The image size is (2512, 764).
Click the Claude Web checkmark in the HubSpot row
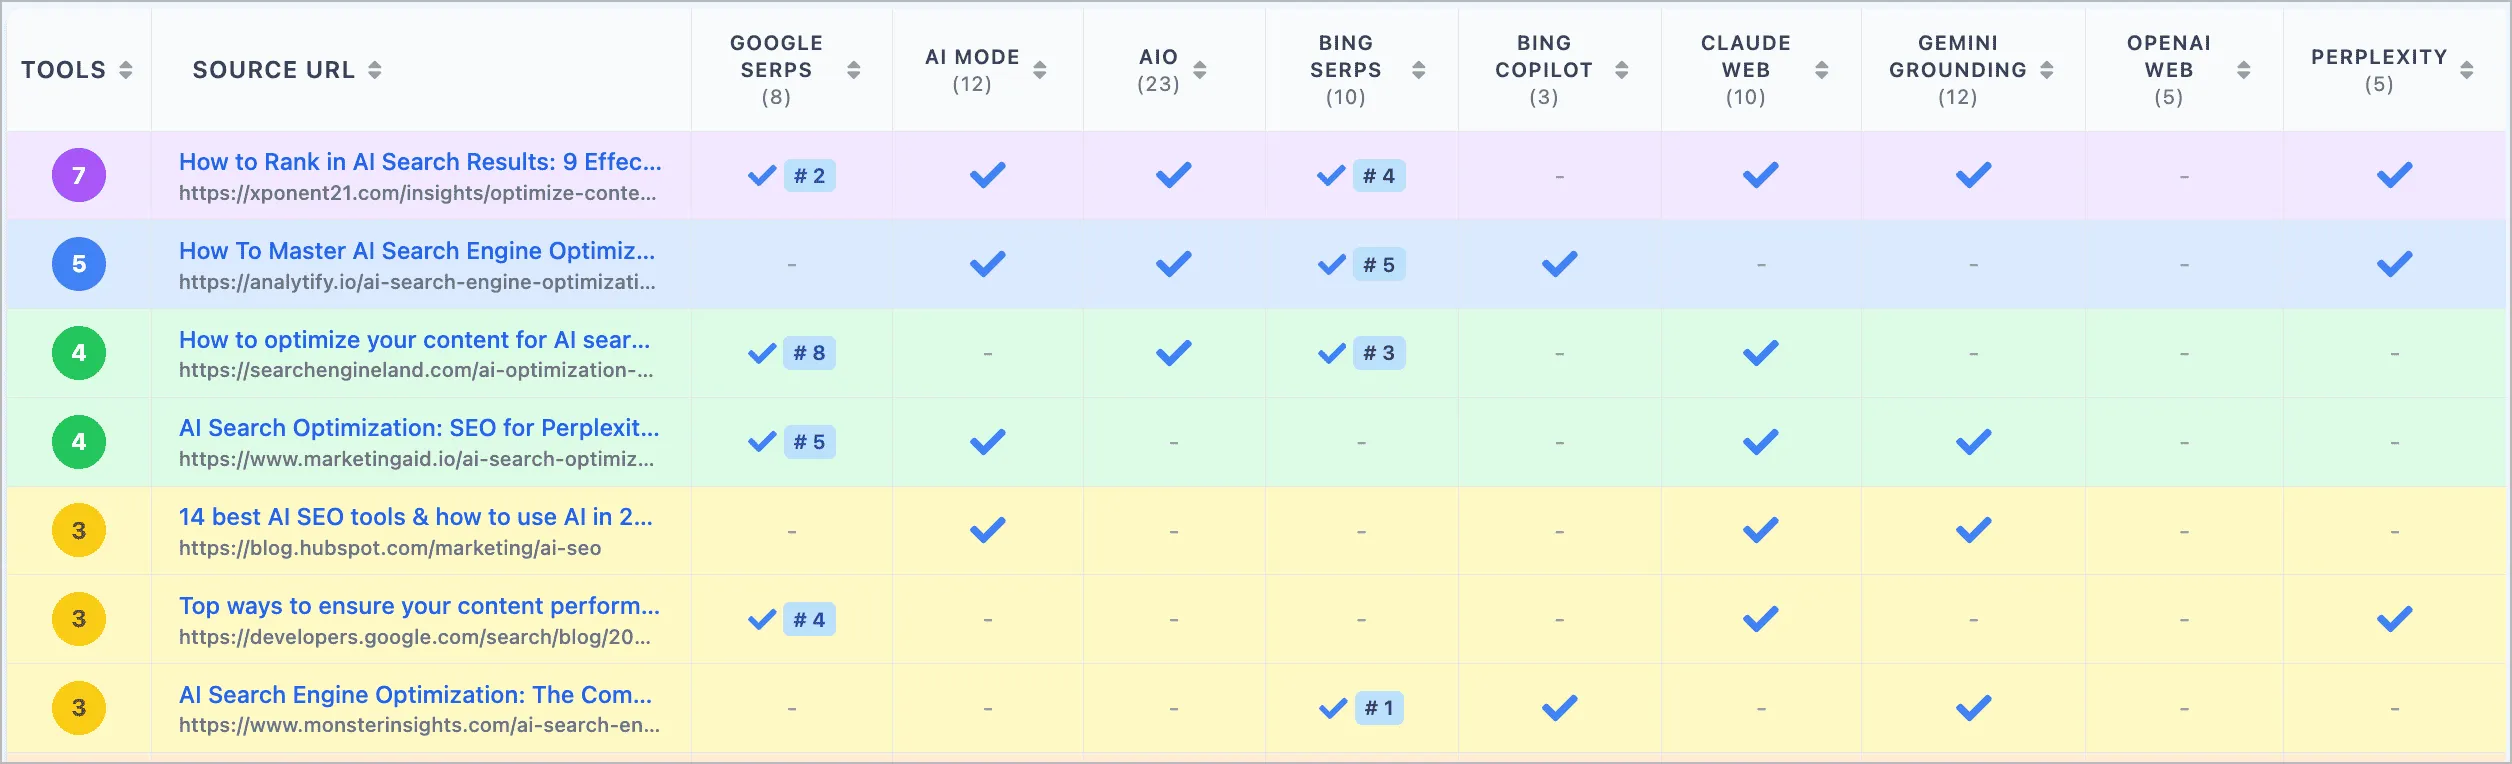pos(1760,530)
